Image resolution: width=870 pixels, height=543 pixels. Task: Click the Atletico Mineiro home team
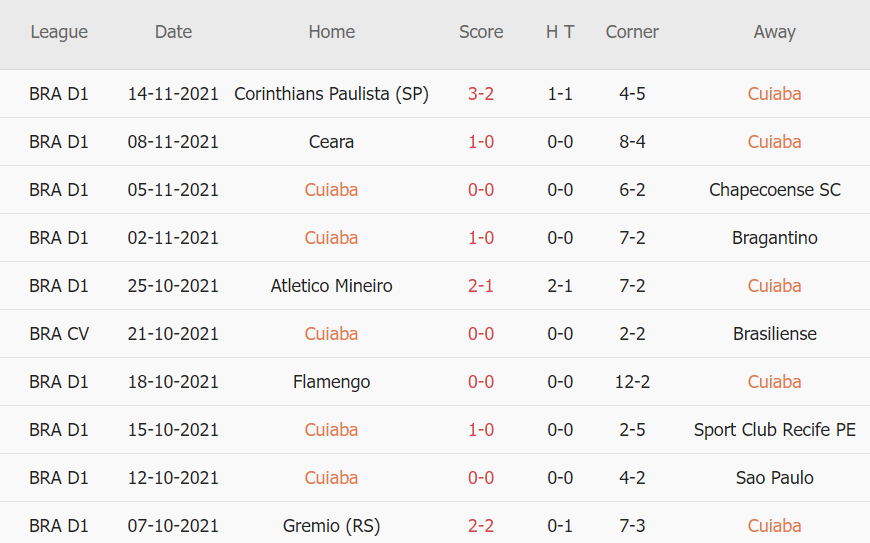click(x=331, y=286)
